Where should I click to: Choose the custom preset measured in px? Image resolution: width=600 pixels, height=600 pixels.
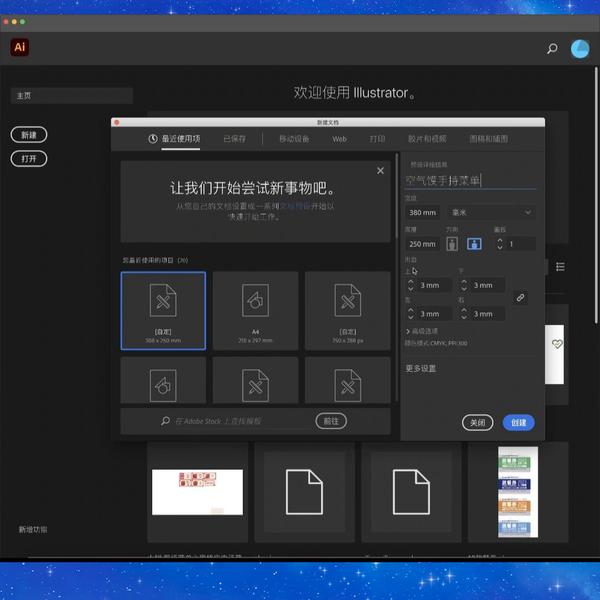coord(347,311)
